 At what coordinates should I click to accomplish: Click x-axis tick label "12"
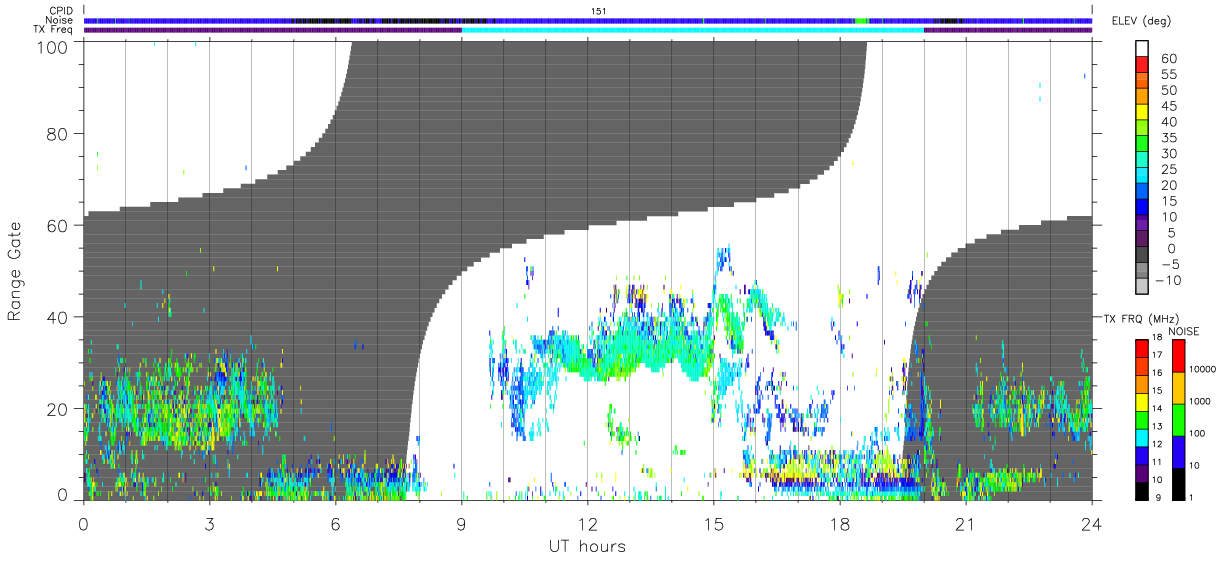(x=587, y=524)
